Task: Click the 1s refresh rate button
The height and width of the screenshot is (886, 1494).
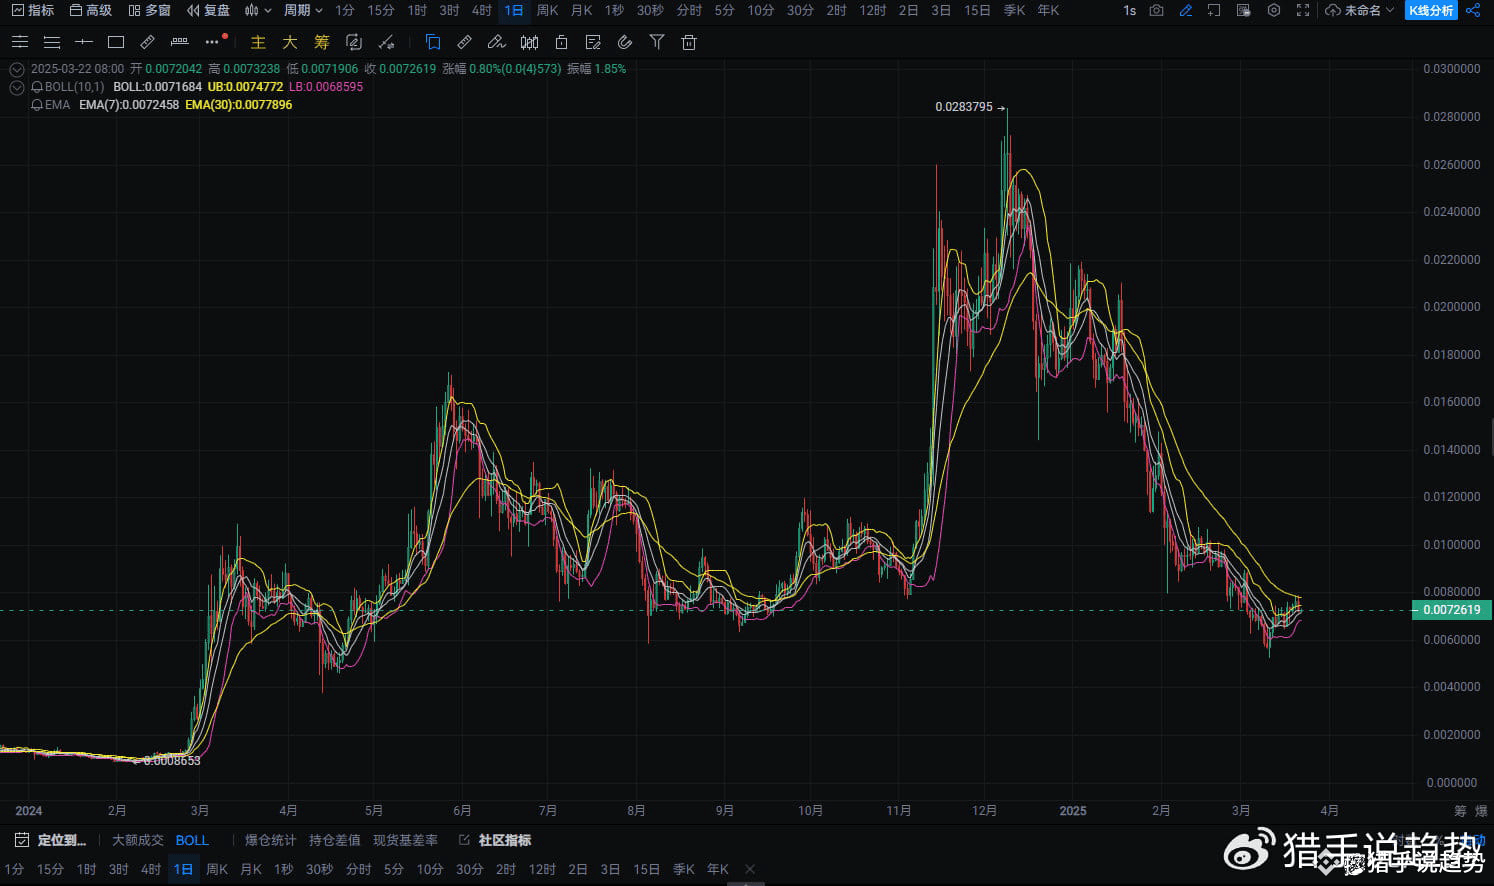Action: [1129, 10]
